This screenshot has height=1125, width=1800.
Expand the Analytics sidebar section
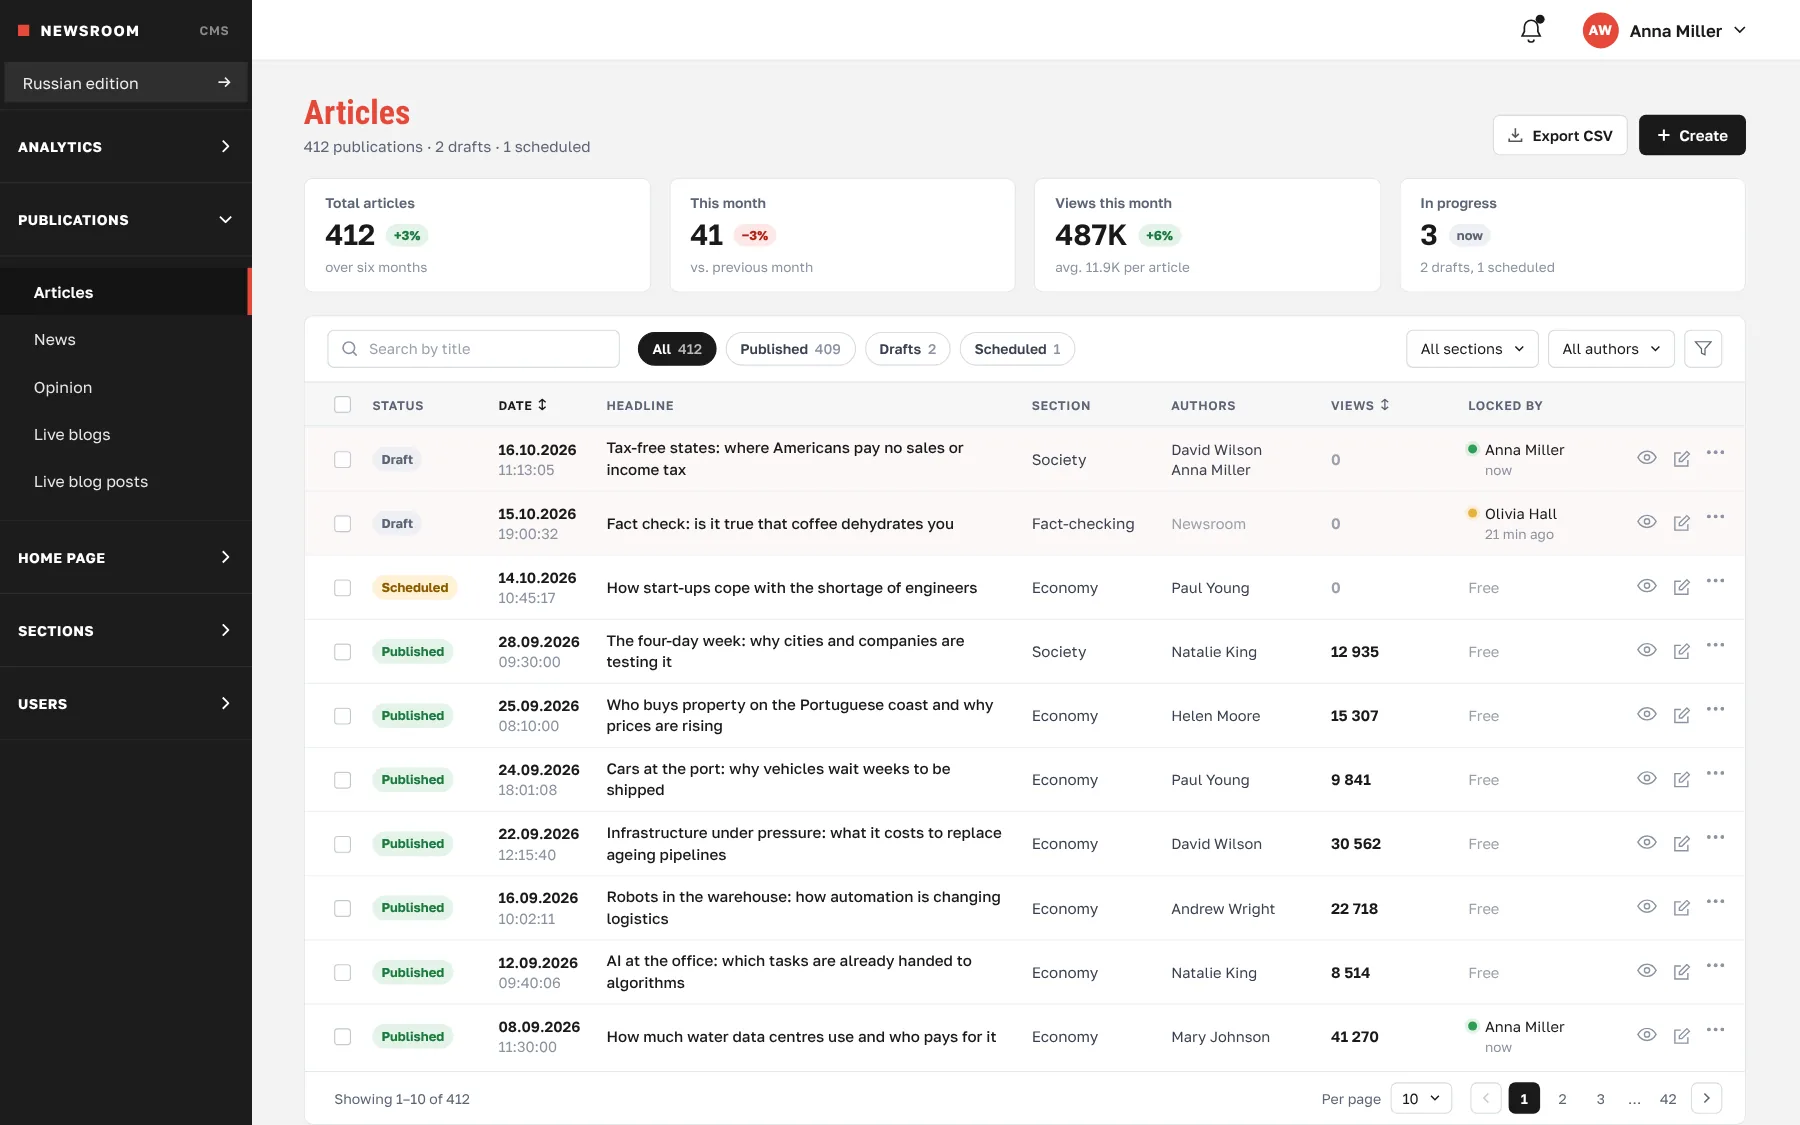click(126, 147)
